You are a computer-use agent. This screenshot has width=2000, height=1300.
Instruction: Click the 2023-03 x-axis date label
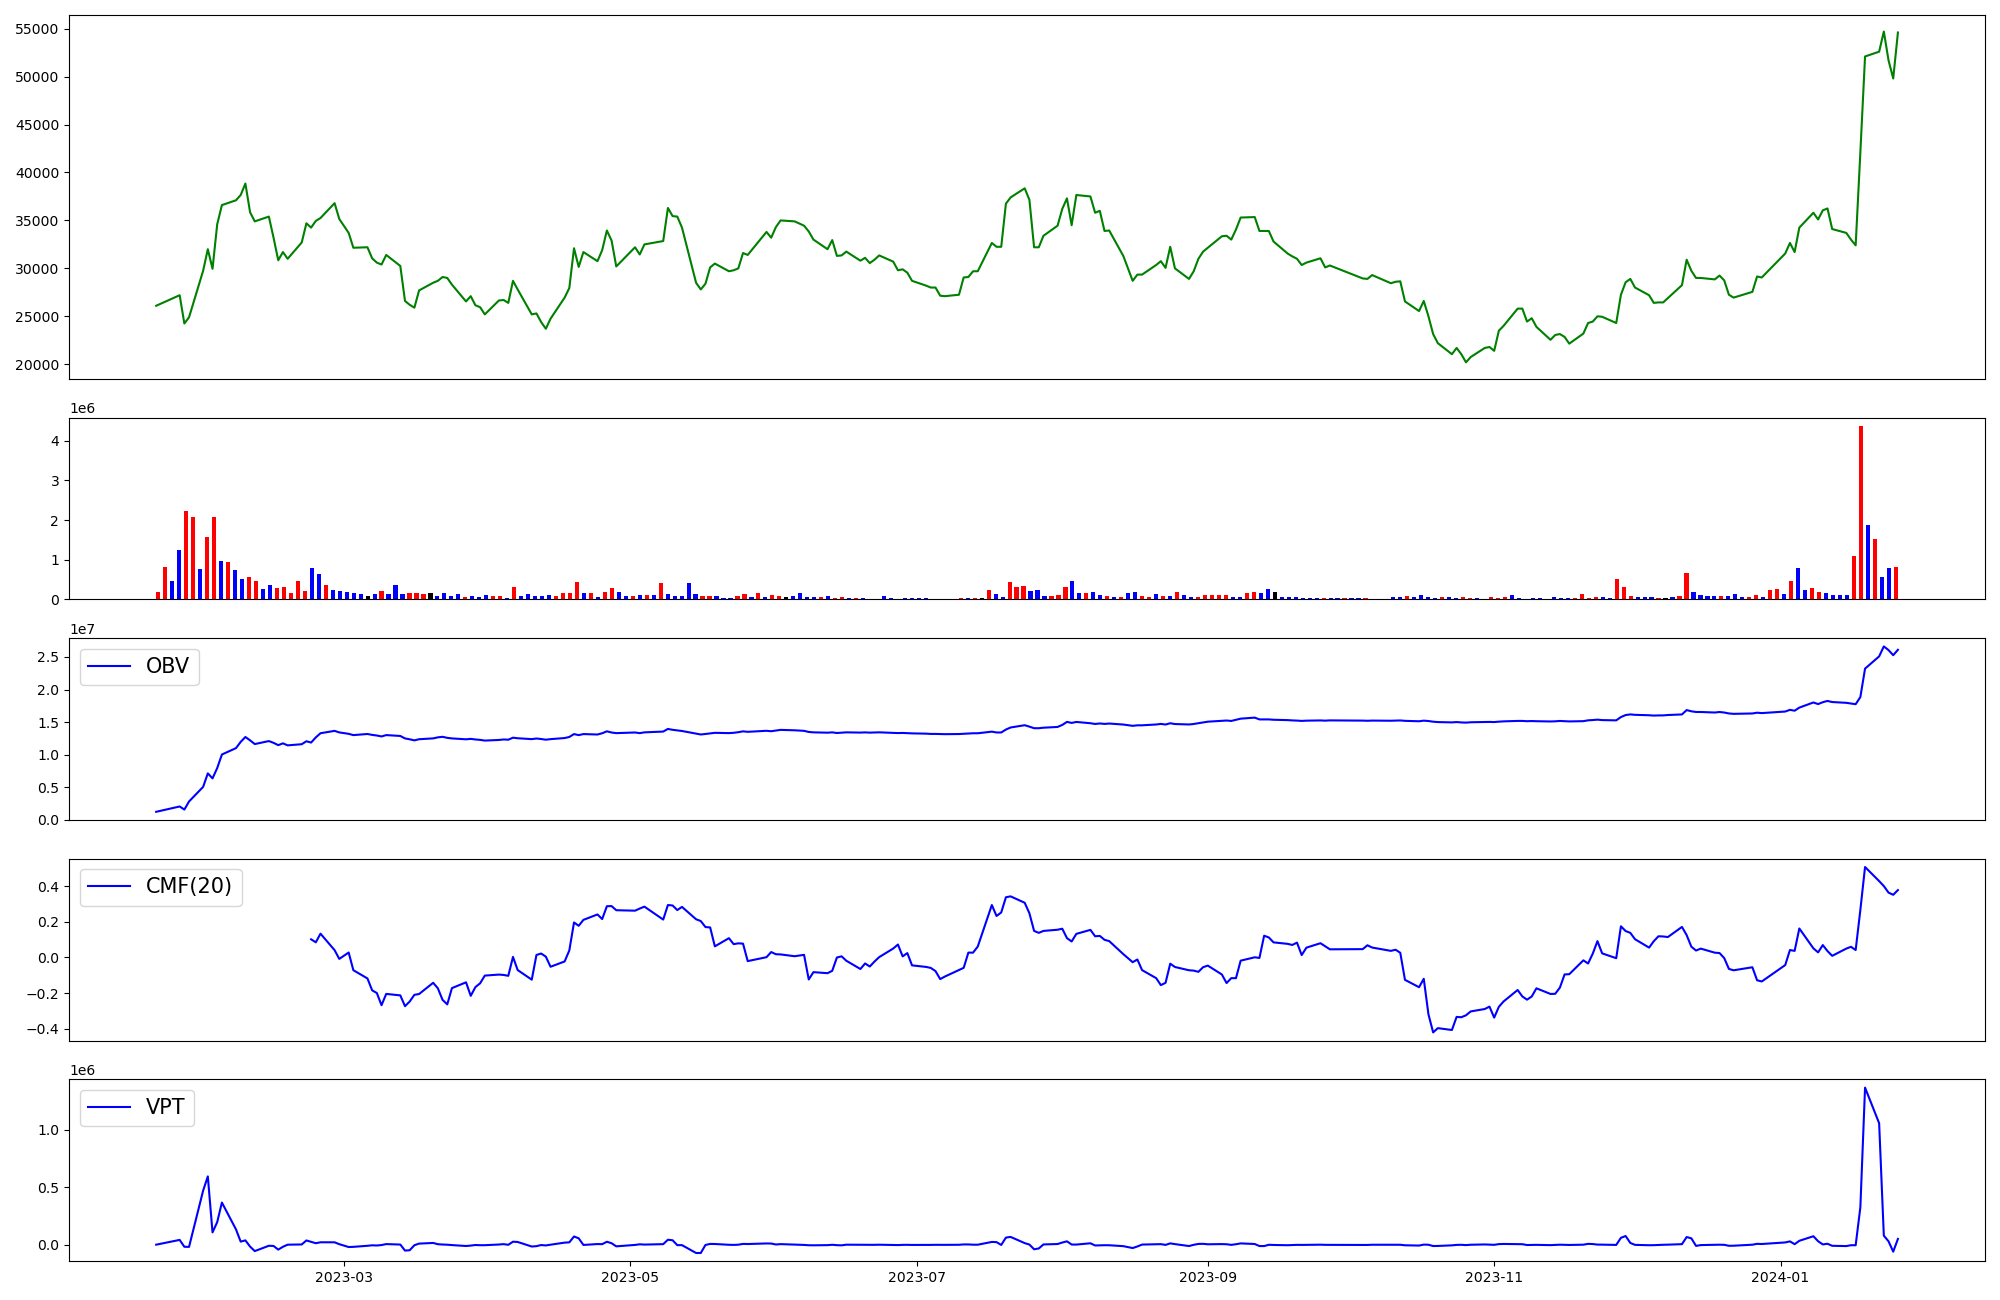pyautogui.click(x=344, y=1277)
